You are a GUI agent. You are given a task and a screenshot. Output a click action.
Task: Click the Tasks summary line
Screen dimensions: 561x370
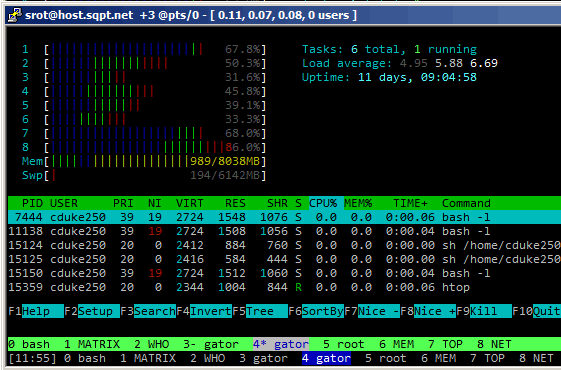pyautogui.click(x=390, y=49)
